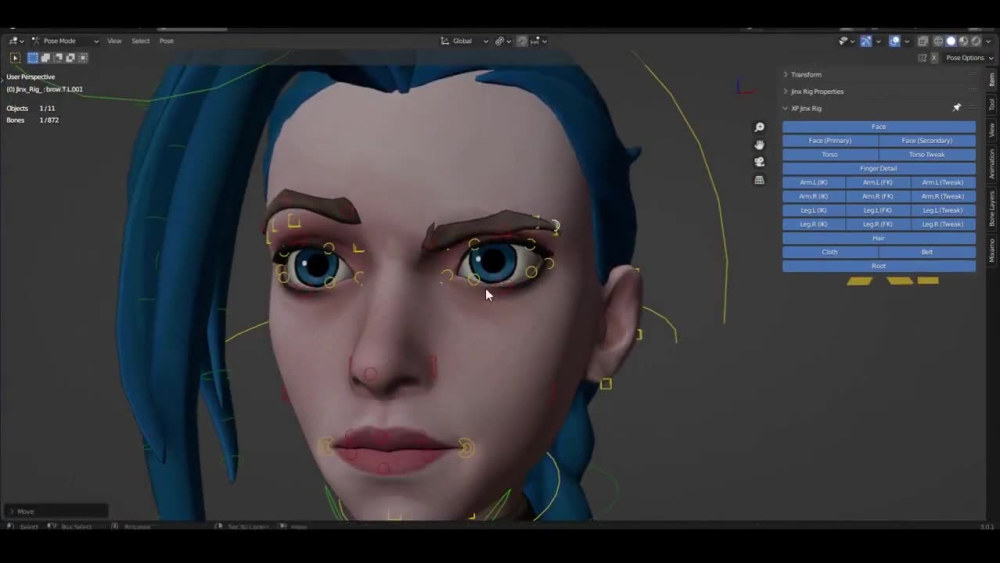Switch to solid viewport shading
The width and height of the screenshot is (1000, 563).
(951, 41)
